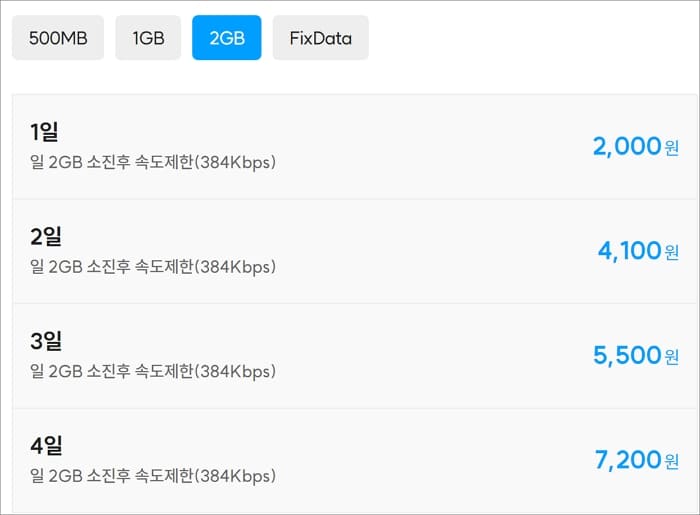Select the four-day 2GB plan row

[x=354, y=461]
